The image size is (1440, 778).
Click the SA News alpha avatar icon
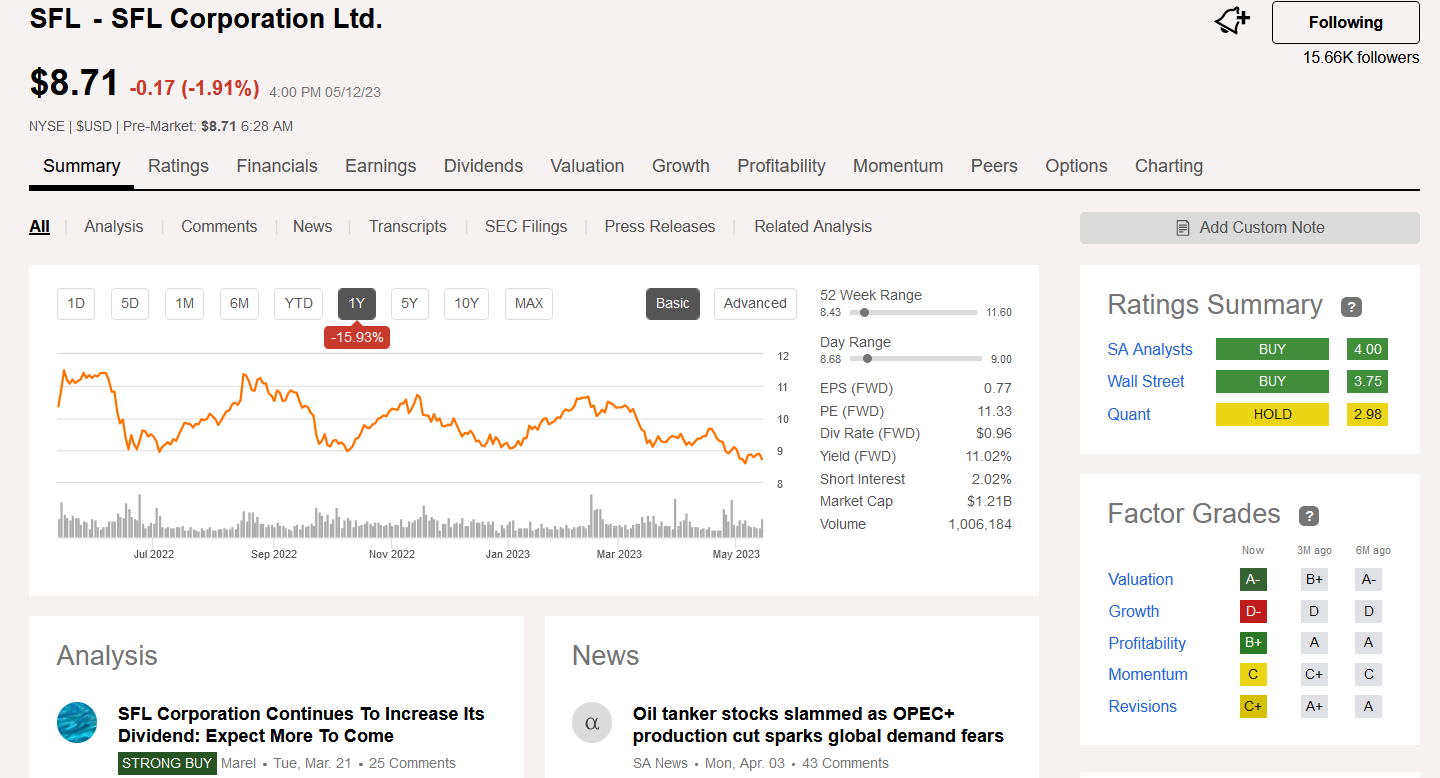click(592, 722)
